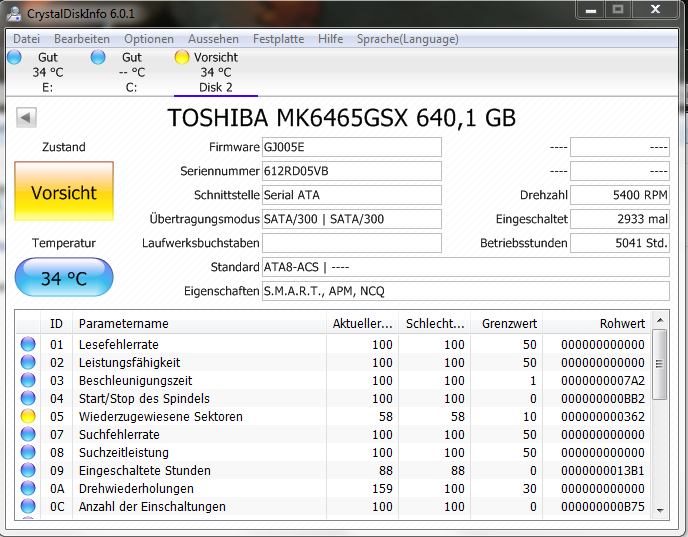Open the Bearbeiten menu
This screenshot has height=537, width=688.
click(x=82, y=39)
